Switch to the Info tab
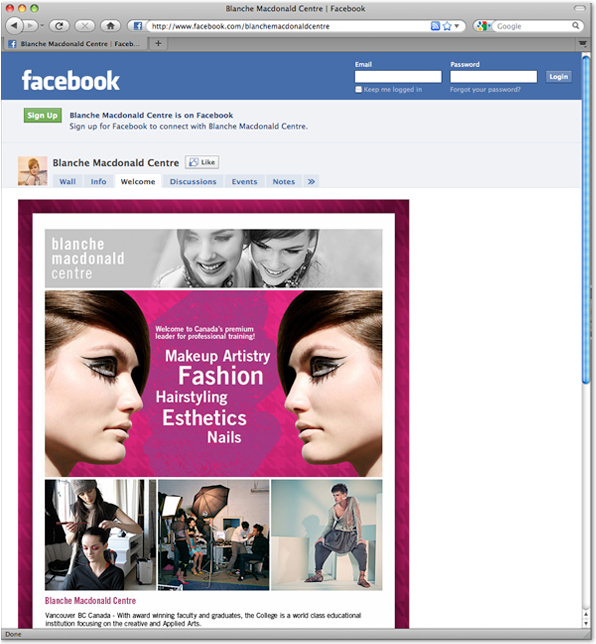Image resolution: width=596 pixels, height=644 pixels. coord(98,182)
